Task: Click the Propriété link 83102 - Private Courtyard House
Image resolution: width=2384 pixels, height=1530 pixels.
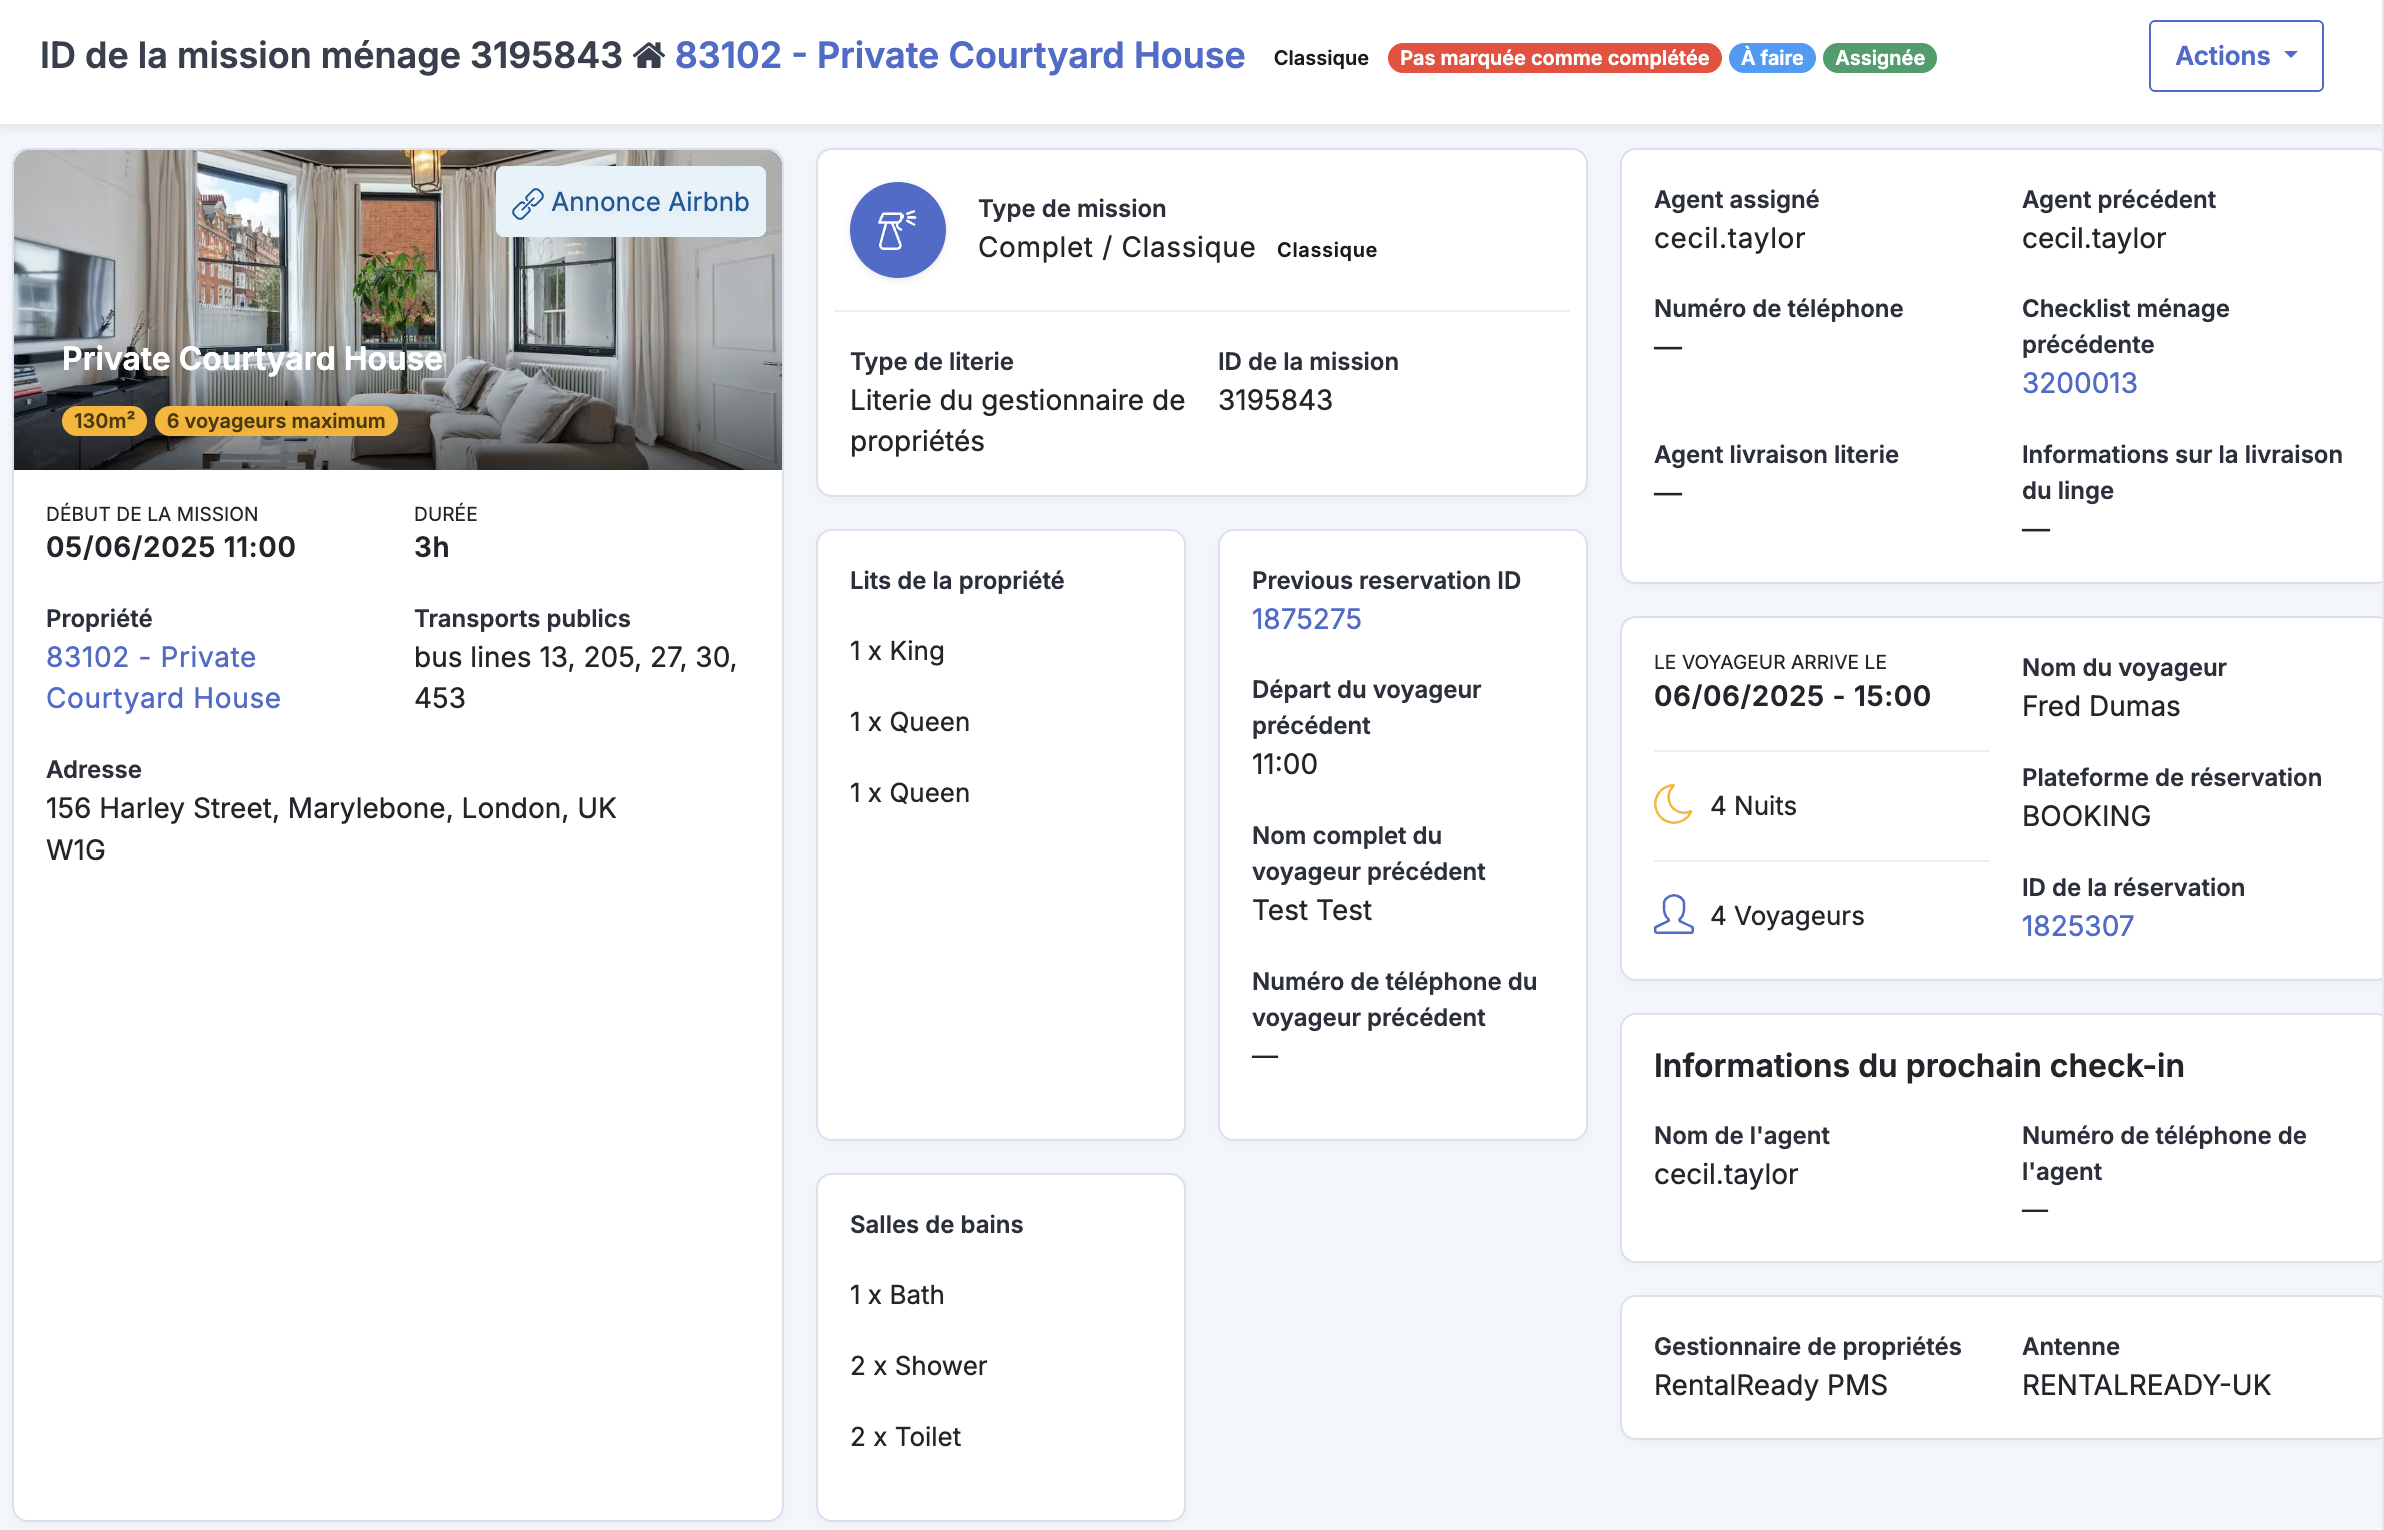Action: coord(163,677)
